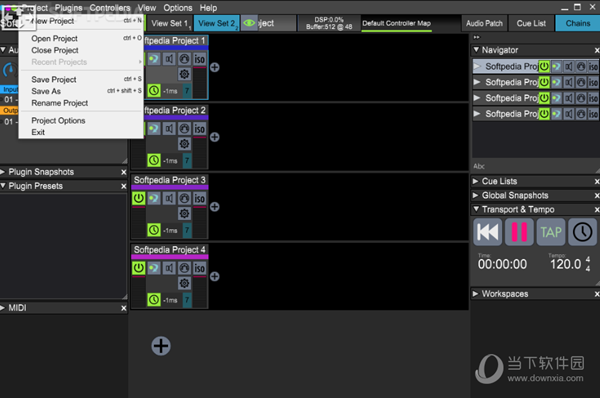Expand the second Softpedia Project row in Navigator
Viewport: 600px width, 398px height.
477,82
